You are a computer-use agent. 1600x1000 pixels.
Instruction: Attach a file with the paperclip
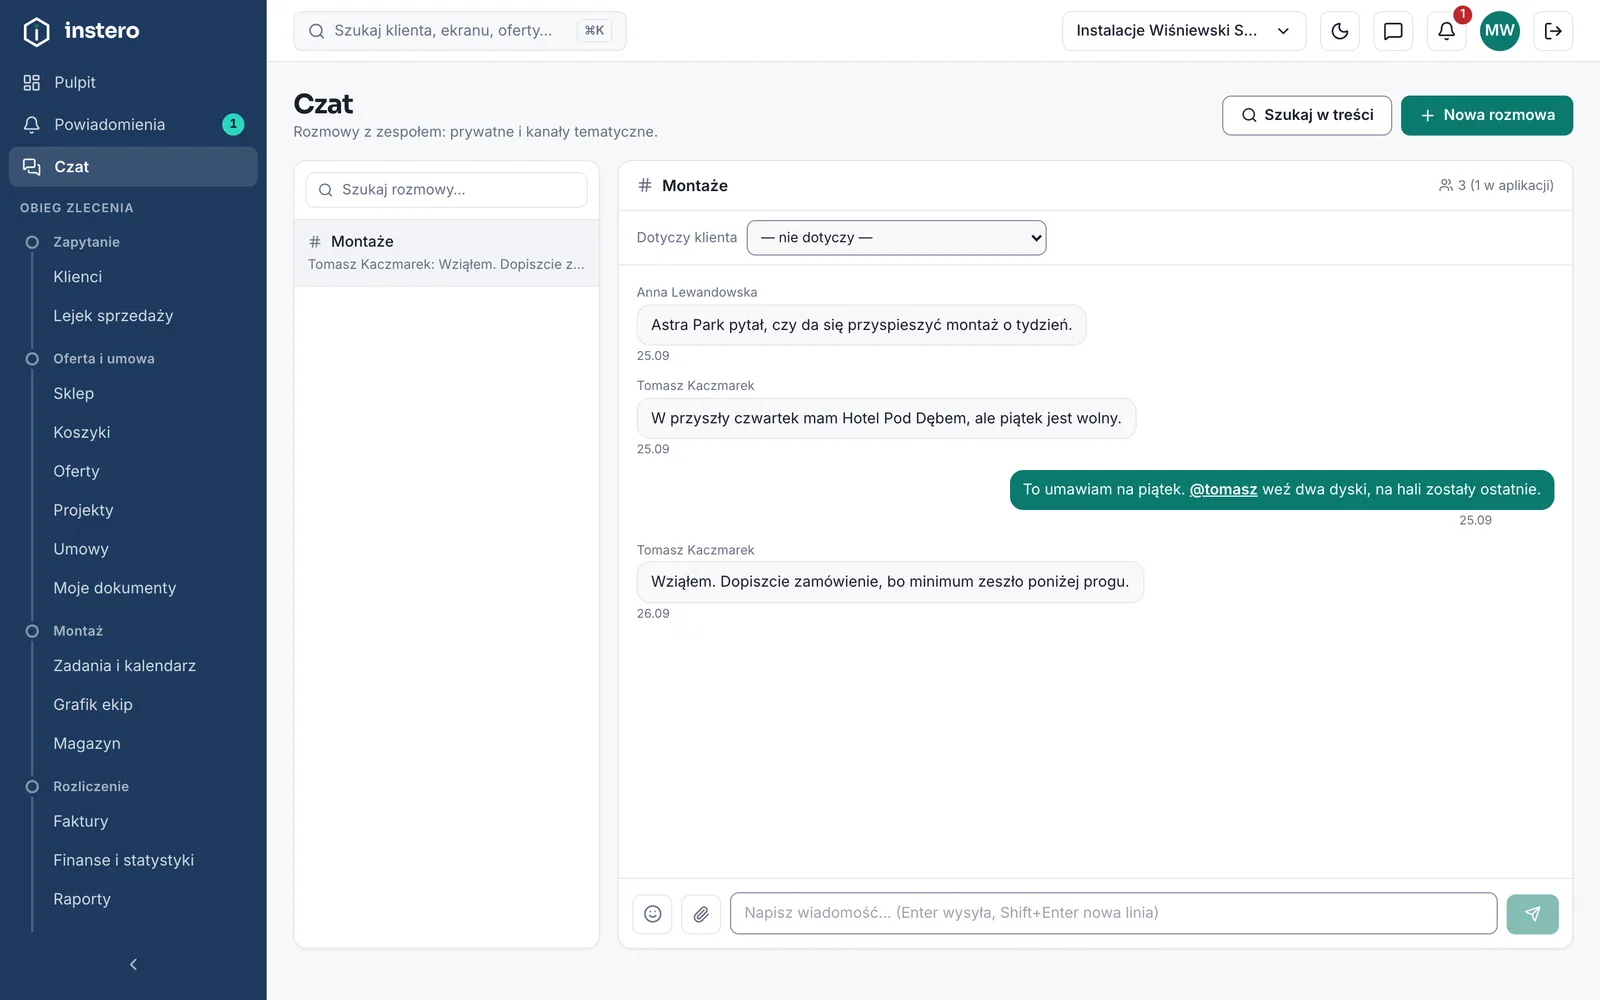[x=701, y=914]
